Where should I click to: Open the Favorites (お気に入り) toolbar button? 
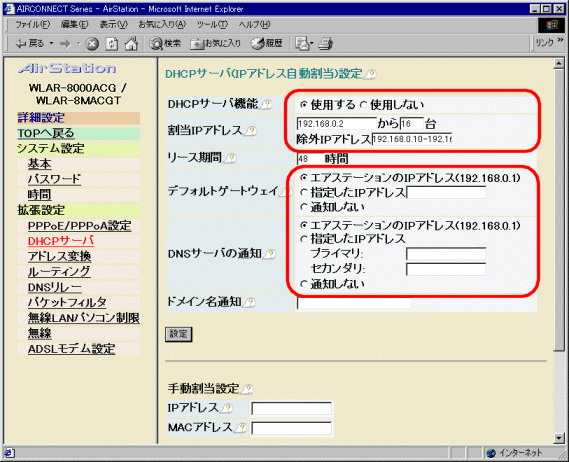(x=216, y=44)
